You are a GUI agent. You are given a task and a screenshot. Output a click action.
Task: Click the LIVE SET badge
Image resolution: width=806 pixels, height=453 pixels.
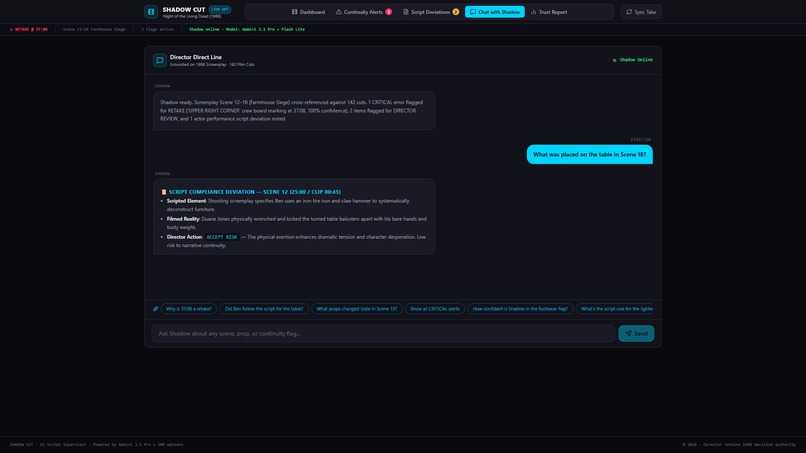(x=219, y=9)
